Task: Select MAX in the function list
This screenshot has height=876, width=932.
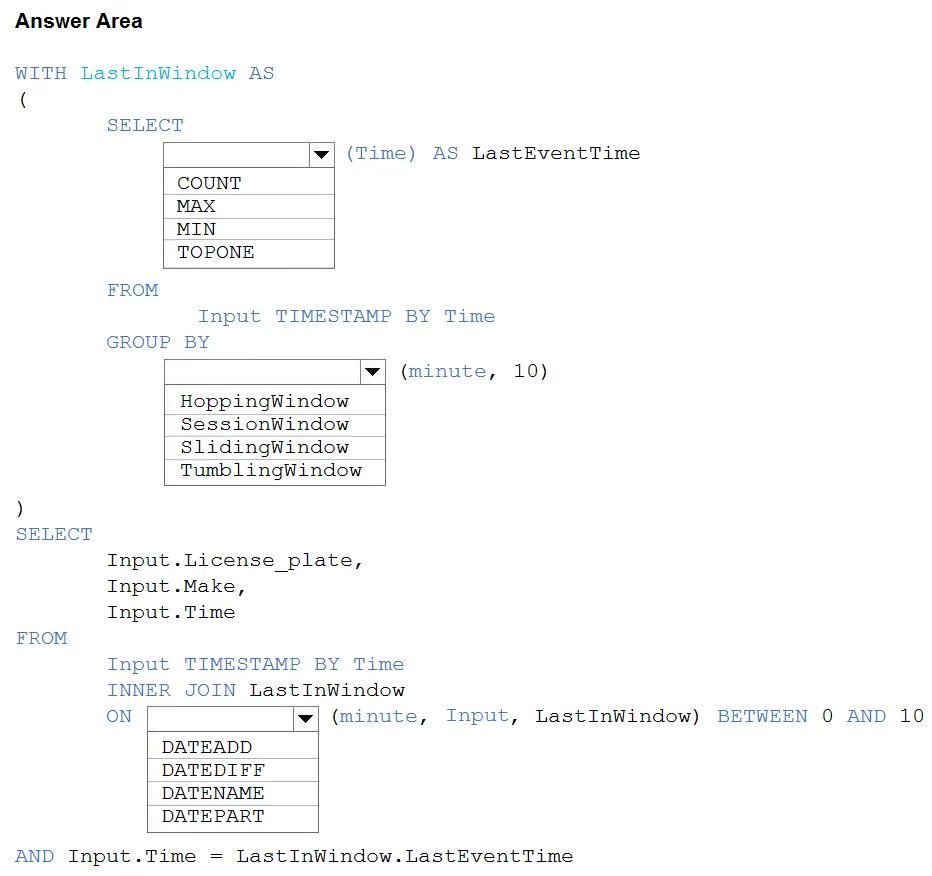Action: coord(249,206)
